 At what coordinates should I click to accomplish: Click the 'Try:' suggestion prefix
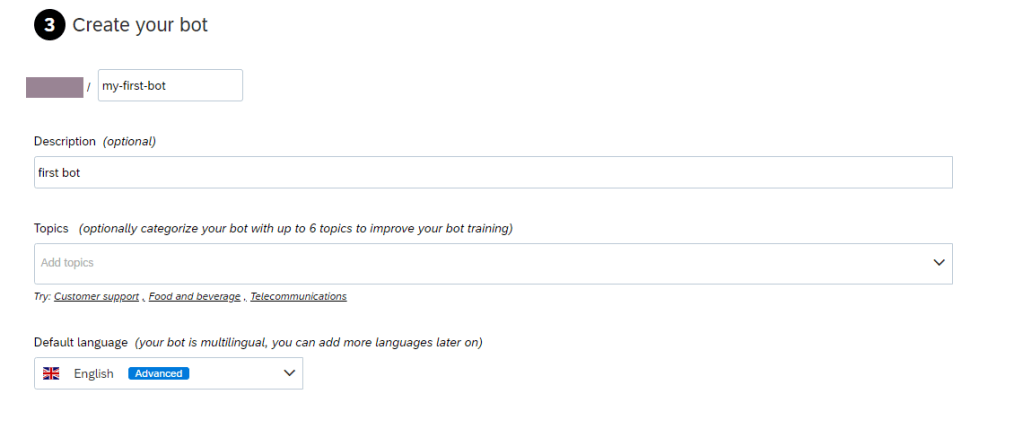pyautogui.click(x=42, y=296)
